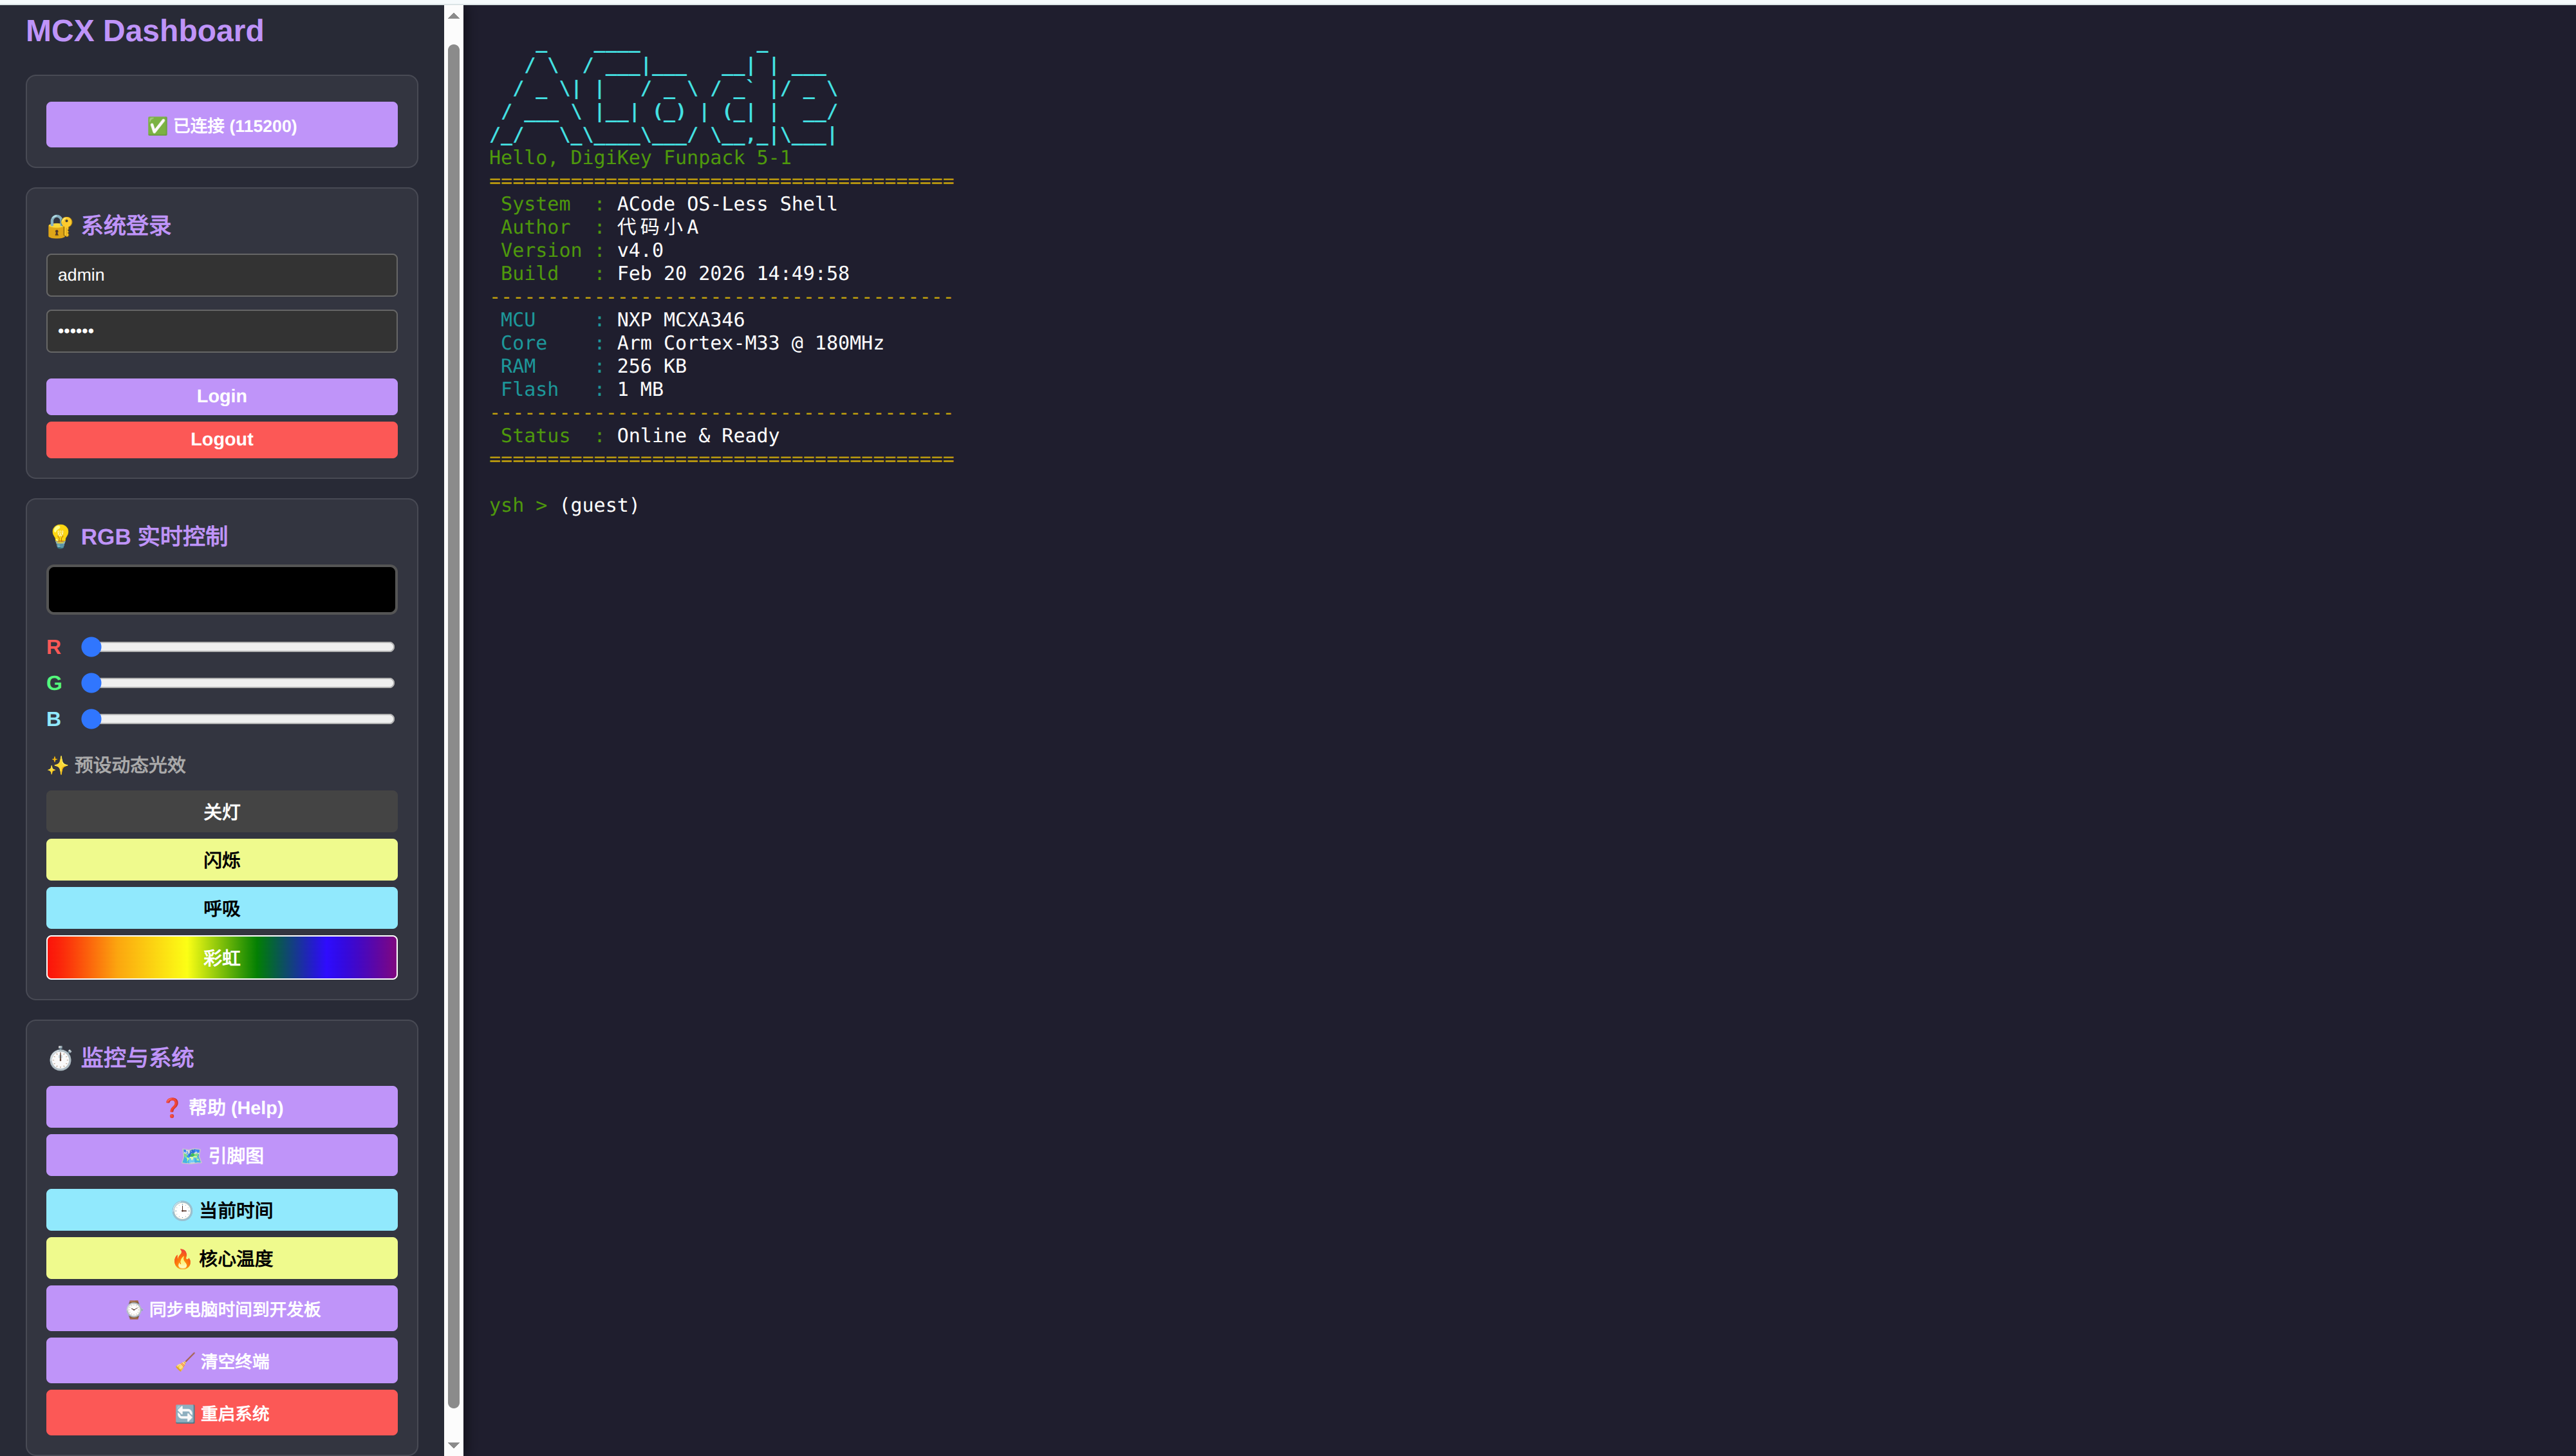Activate the 闪烁 blink effect

(x=221, y=860)
